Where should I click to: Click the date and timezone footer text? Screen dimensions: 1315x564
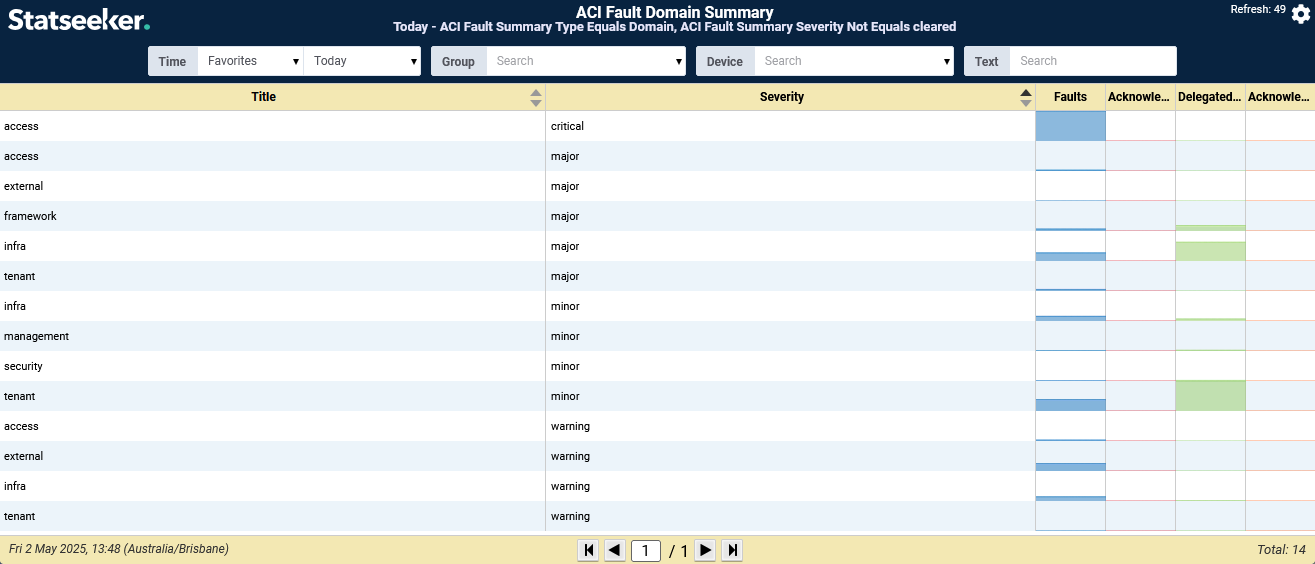118,549
